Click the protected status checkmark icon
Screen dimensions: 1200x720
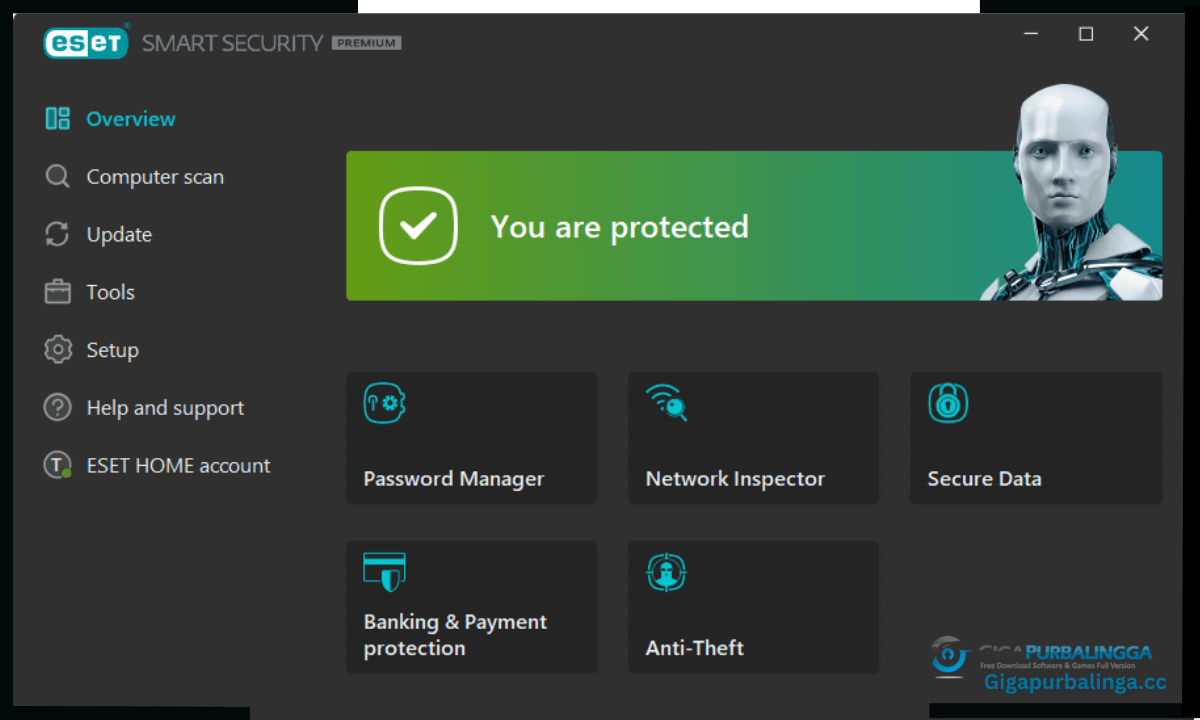418,226
